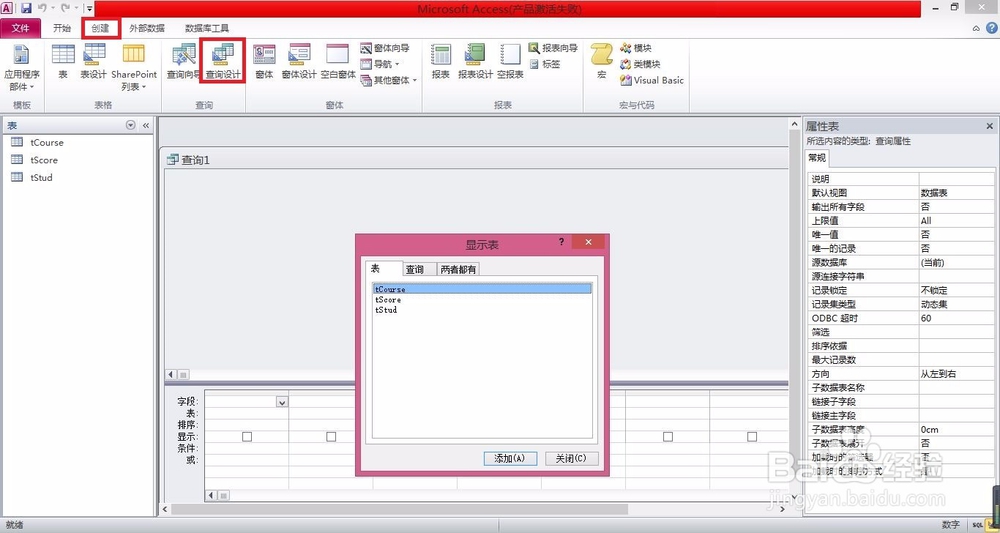This screenshot has height=533, width=1000.
Task: Click the bottom horizontal scrollbar
Action: (400, 509)
